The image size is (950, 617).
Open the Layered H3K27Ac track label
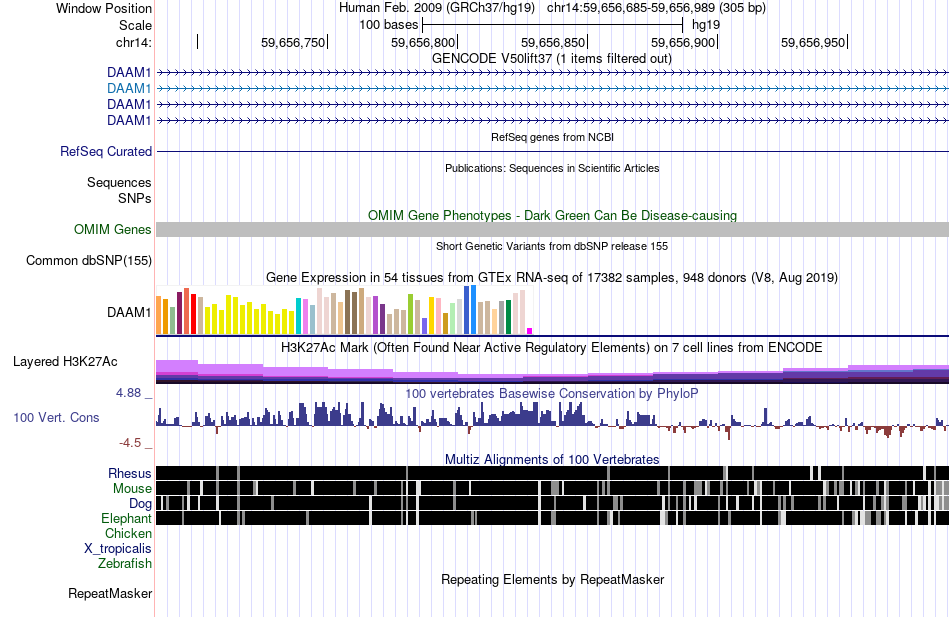click(x=65, y=362)
